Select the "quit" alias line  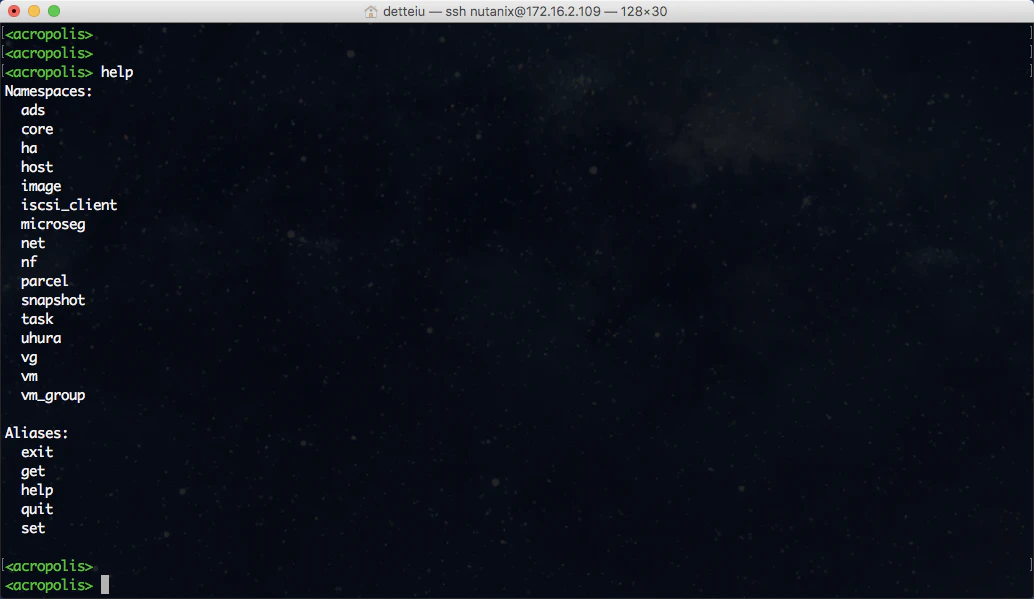click(37, 509)
